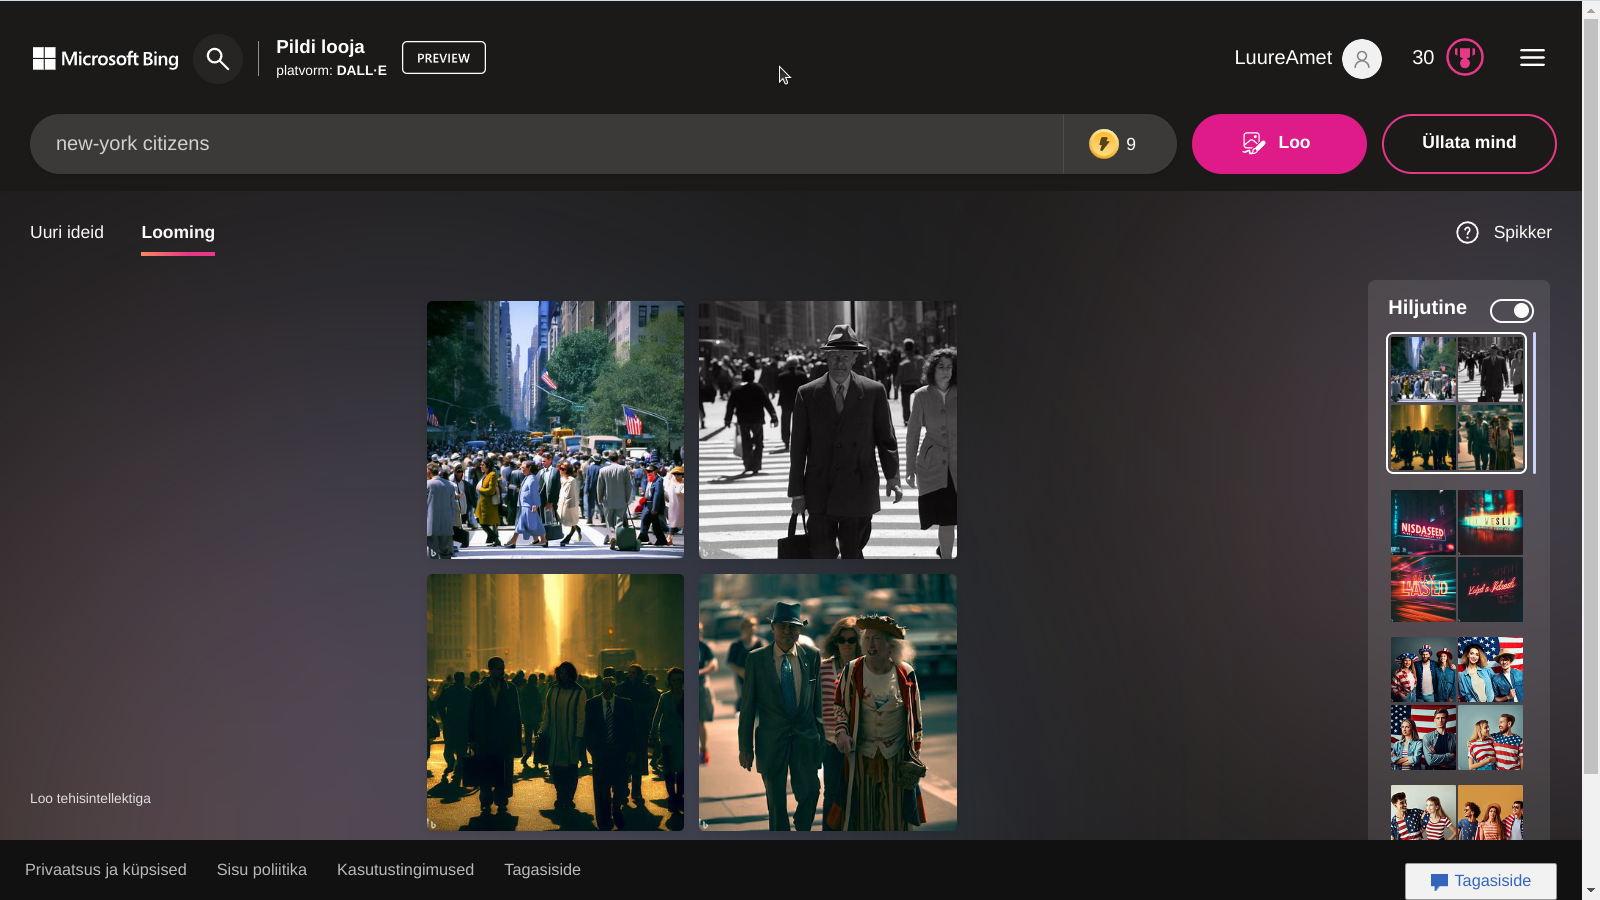
Task: Open Sisu poliitika link
Action: point(262,870)
